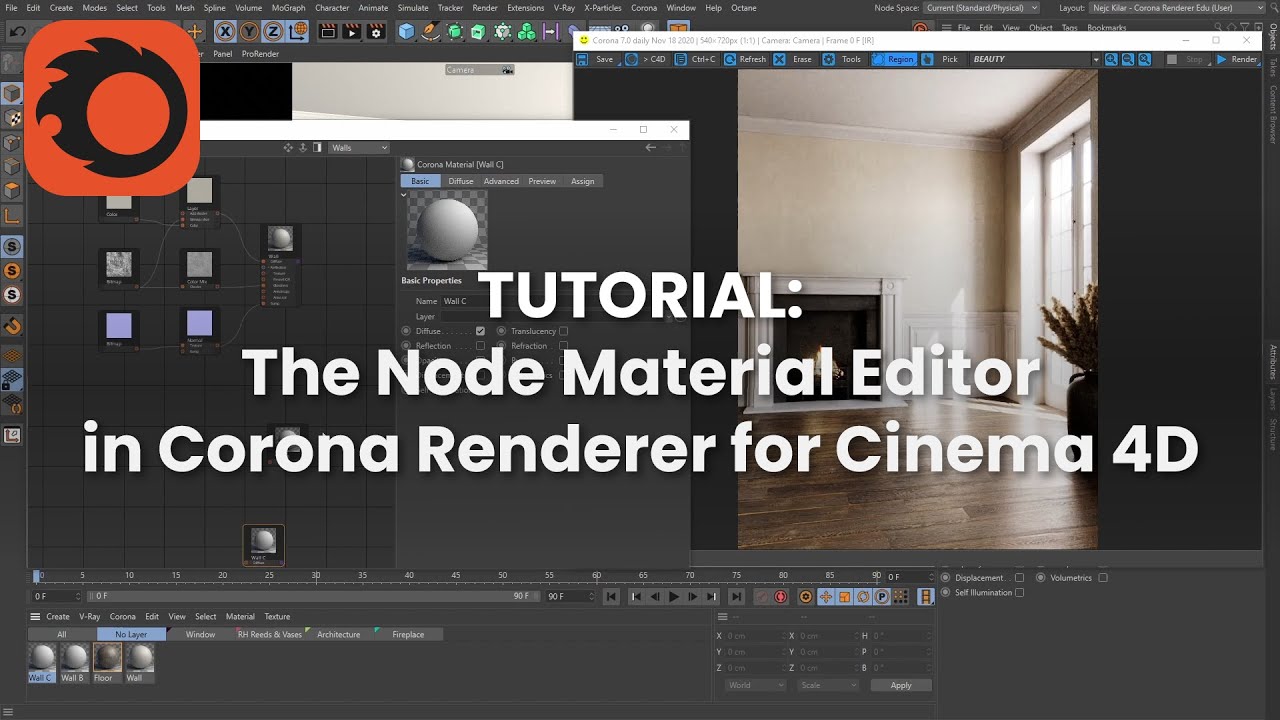Click the timeline ruler at frame 45
Image resolution: width=1280 pixels, height=720 pixels.
[x=456, y=576]
